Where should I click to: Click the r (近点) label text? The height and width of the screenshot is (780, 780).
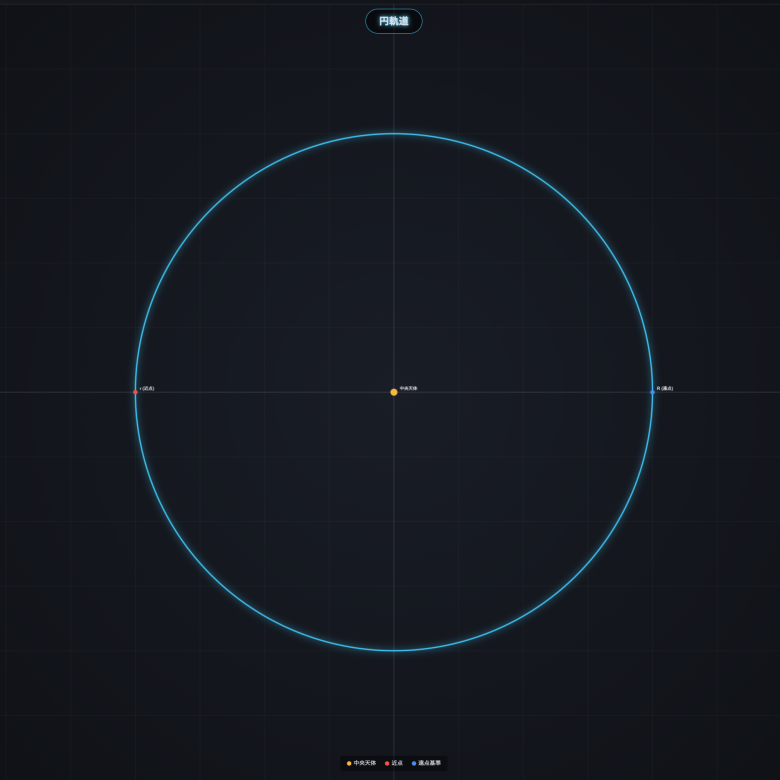tap(147, 388)
